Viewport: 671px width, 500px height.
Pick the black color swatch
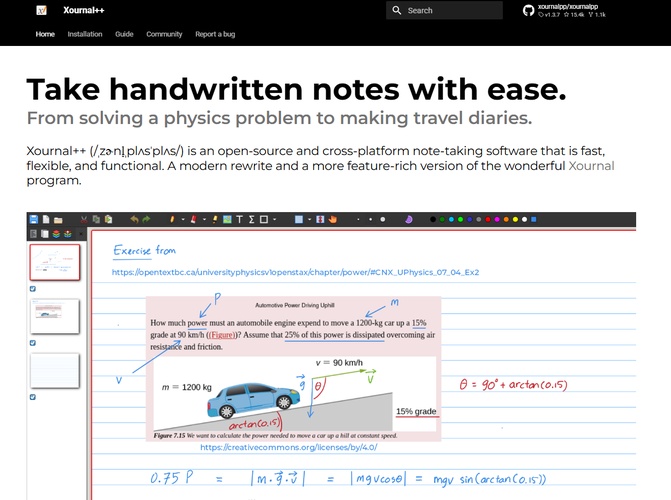pos(433,220)
